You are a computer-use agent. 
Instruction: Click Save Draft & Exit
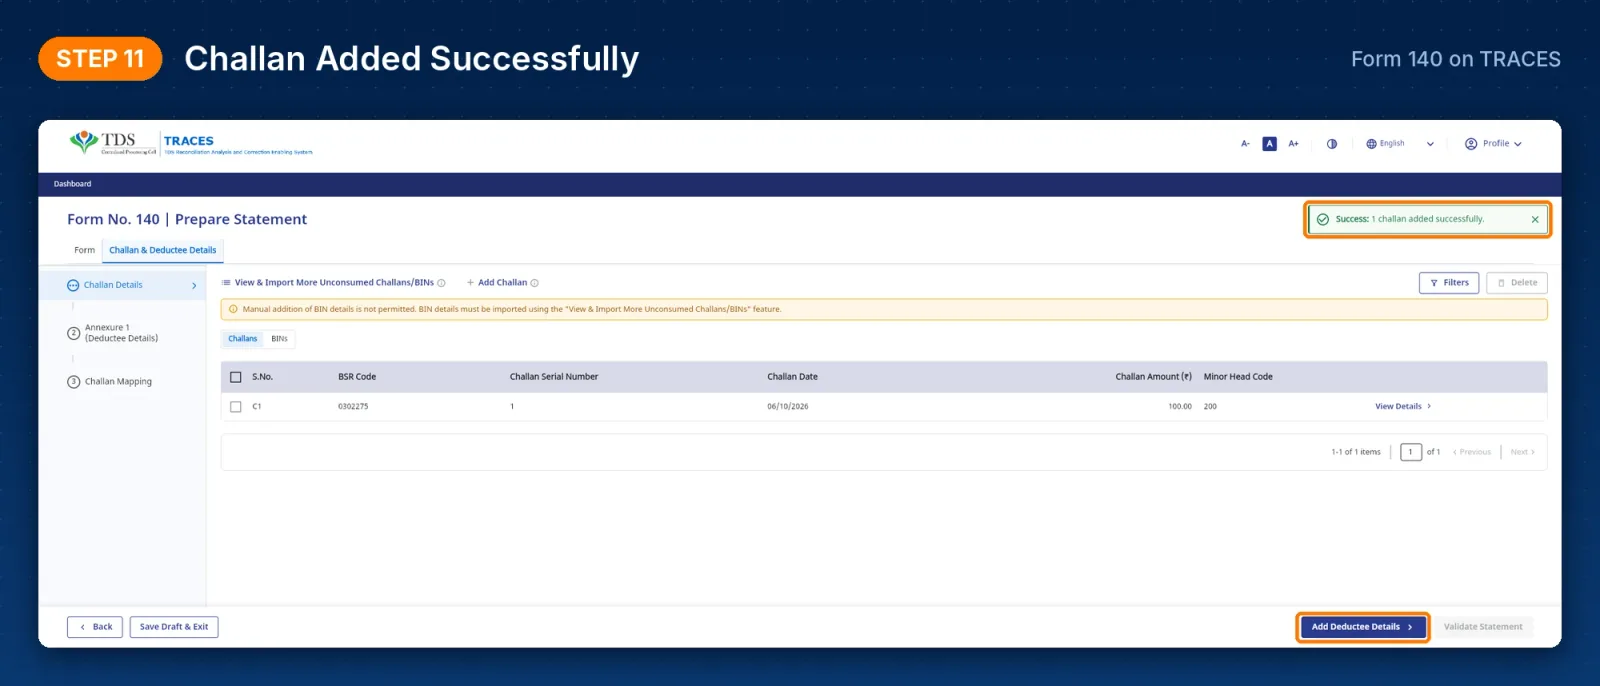174,627
